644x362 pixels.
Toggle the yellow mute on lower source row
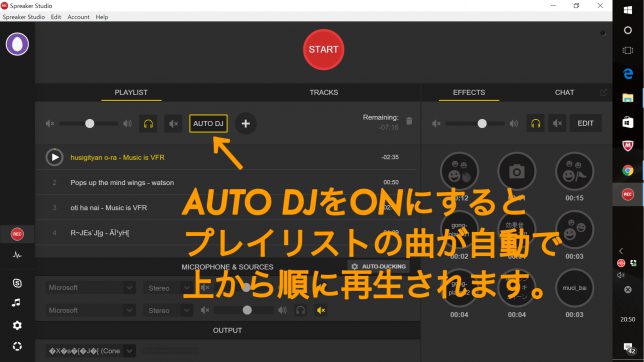(321, 310)
